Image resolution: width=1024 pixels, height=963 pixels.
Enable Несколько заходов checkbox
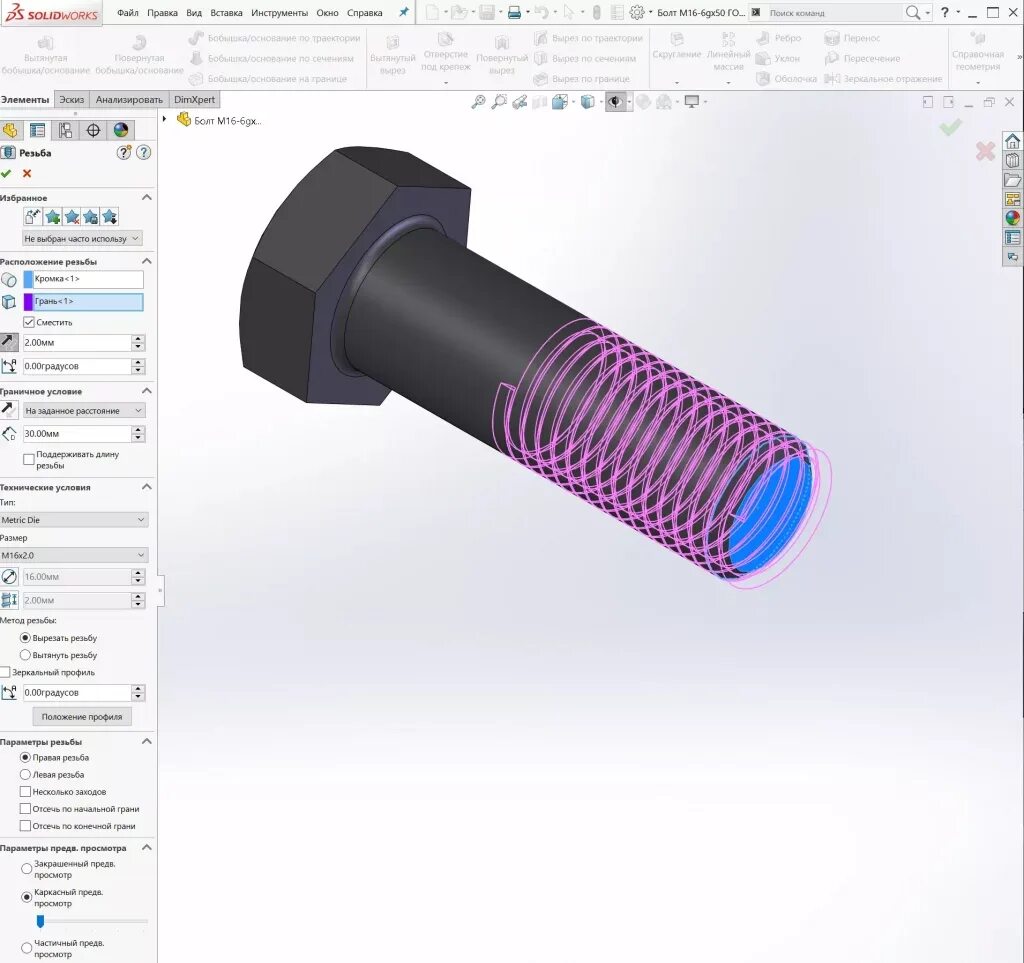tap(25, 791)
